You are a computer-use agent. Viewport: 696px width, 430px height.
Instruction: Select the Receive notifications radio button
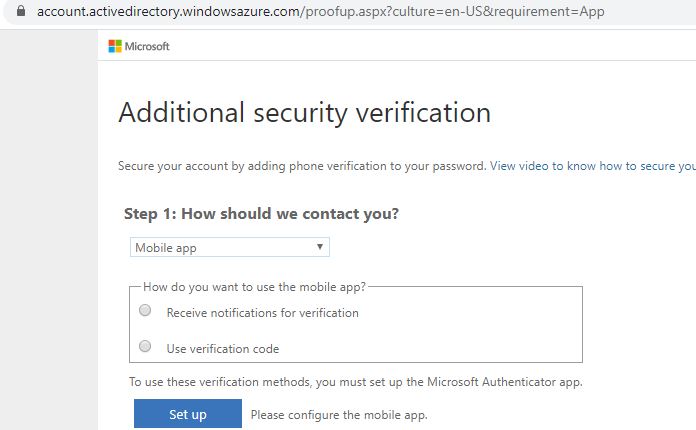pos(145,311)
